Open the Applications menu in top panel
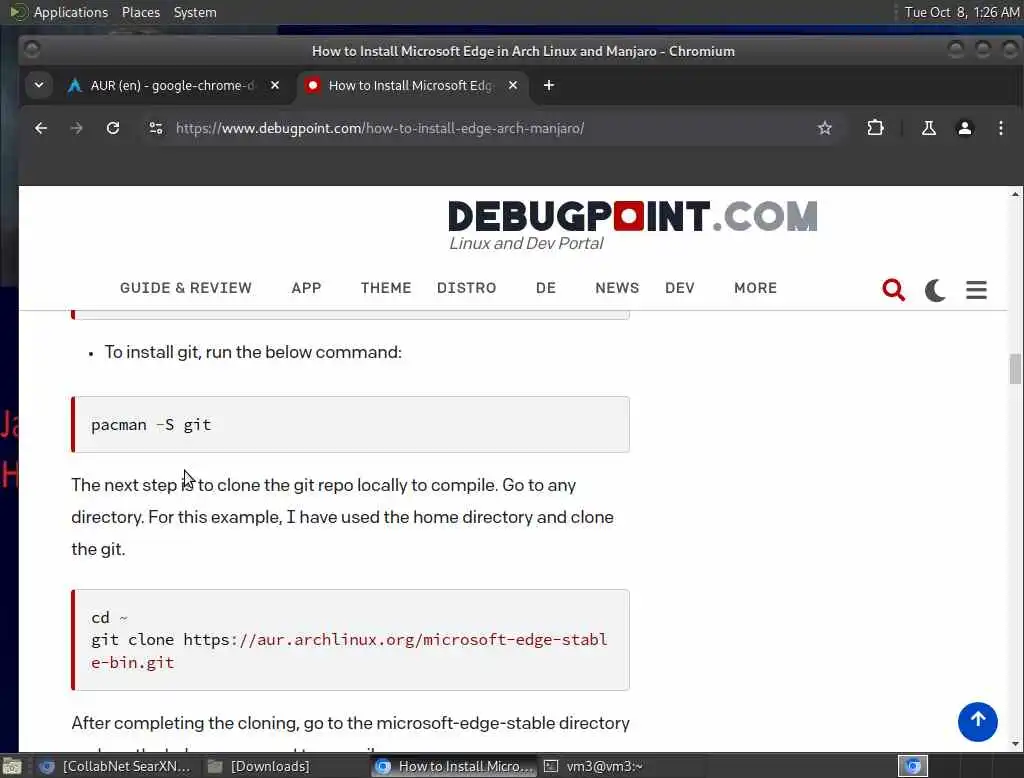Viewport: 1024px width, 778px height. pos(71,12)
